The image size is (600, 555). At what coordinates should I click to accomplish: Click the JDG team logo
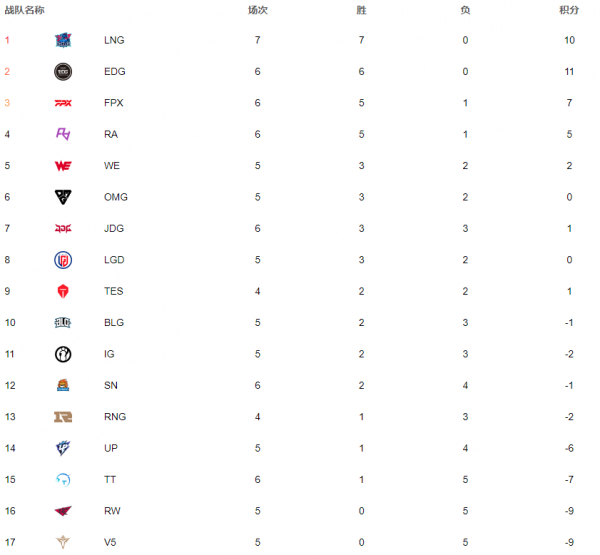63,229
